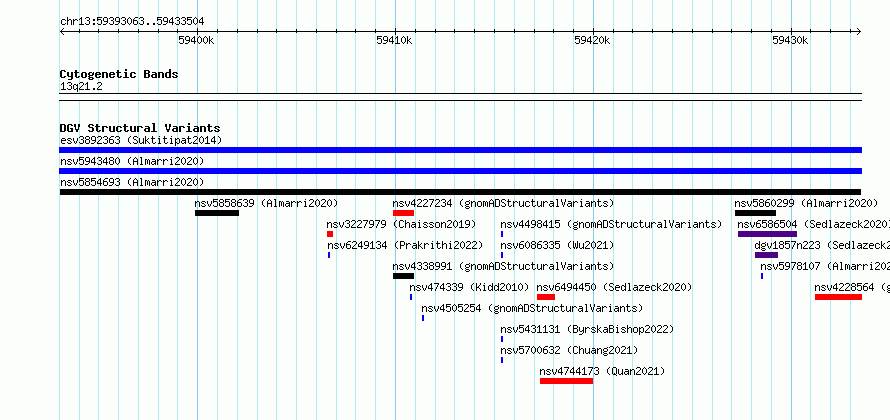Click the esv3892363 (Suktitipat2014) variant label
This screenshot has width=890, height=420.
tap(141, 140)
